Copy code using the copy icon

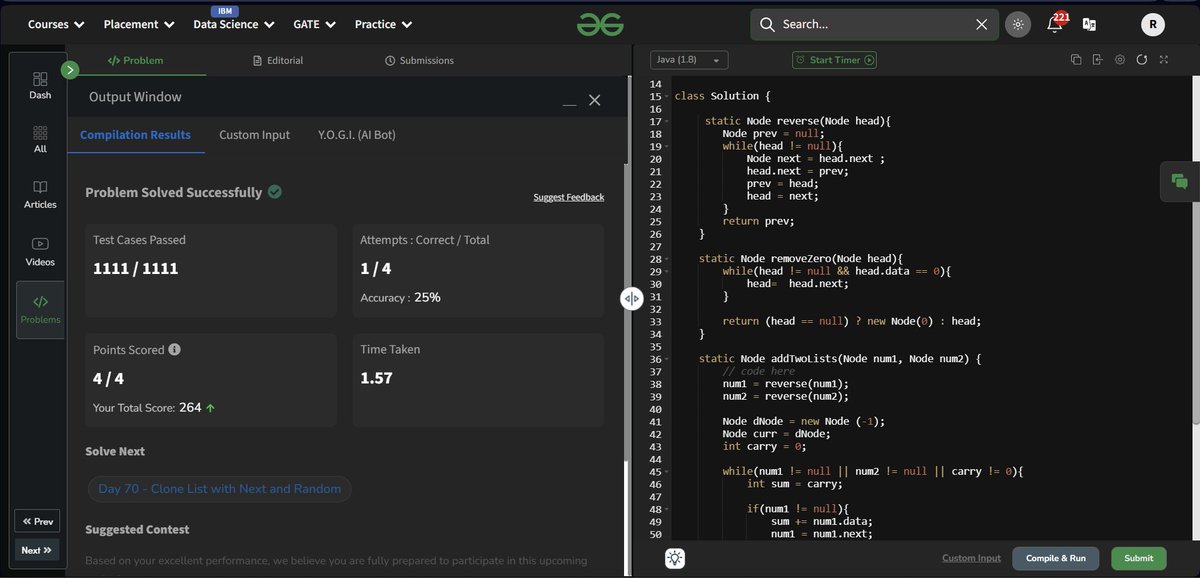coord(1076,60)
